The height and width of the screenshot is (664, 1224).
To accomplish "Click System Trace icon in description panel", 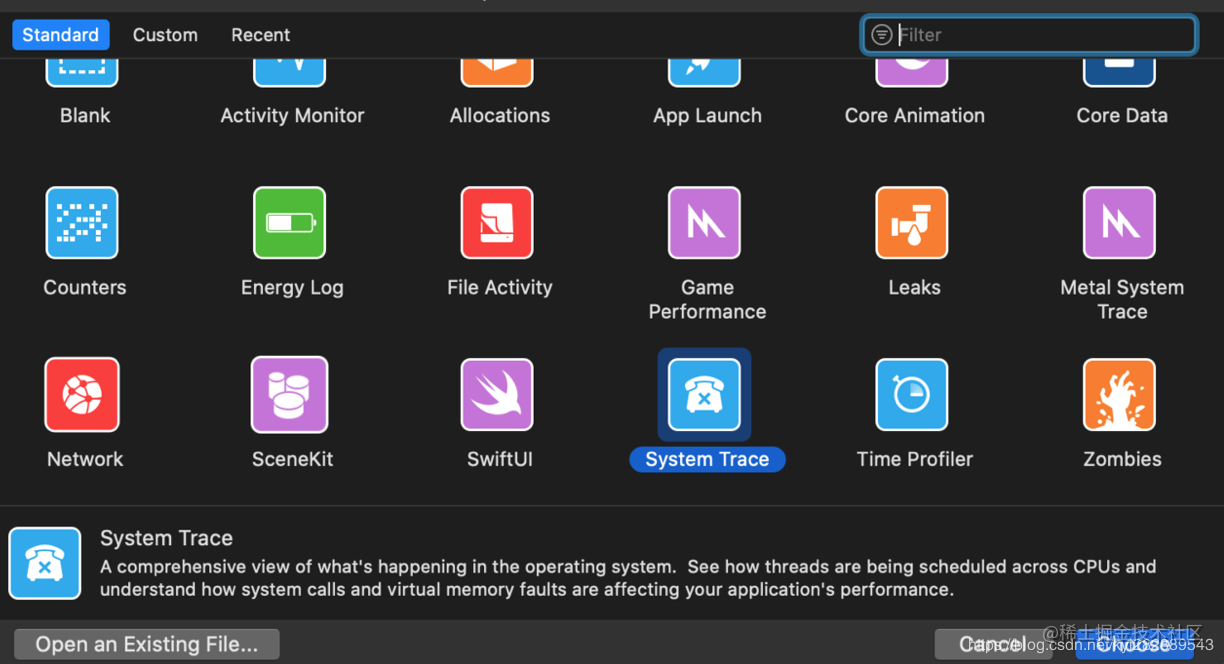I will click(x=45, y=563).
